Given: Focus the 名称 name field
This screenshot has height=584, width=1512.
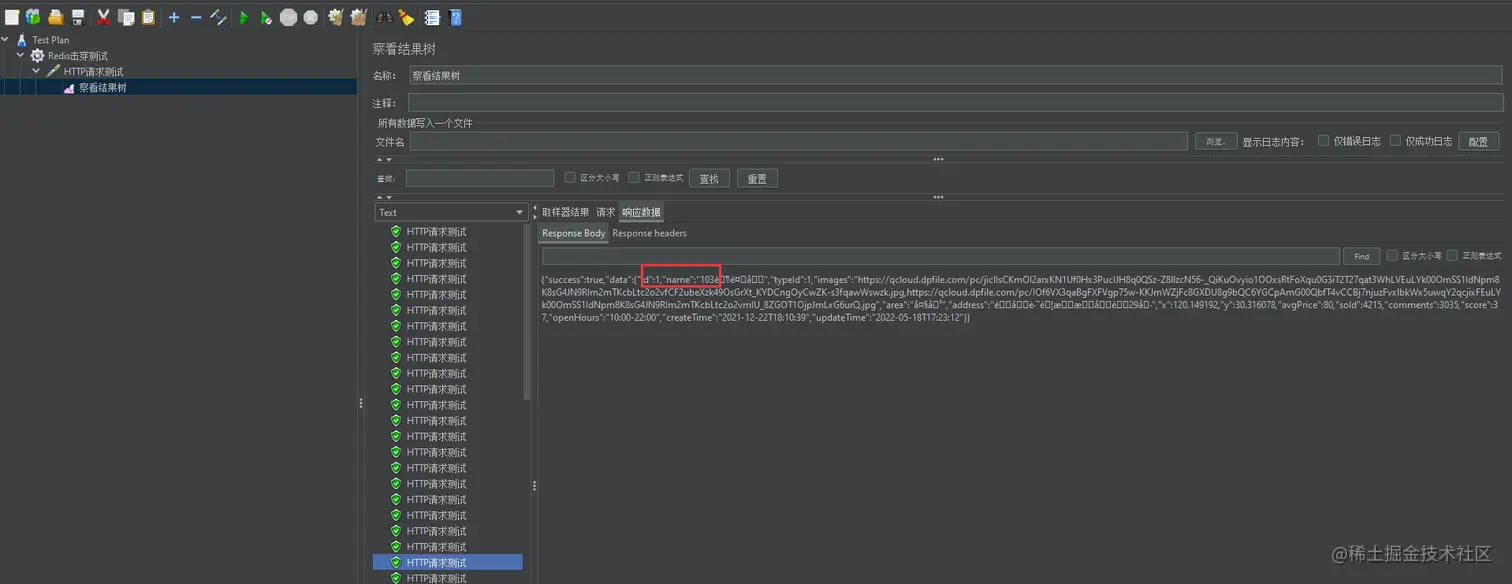Looking at the screenshot, I should (955, 75).
